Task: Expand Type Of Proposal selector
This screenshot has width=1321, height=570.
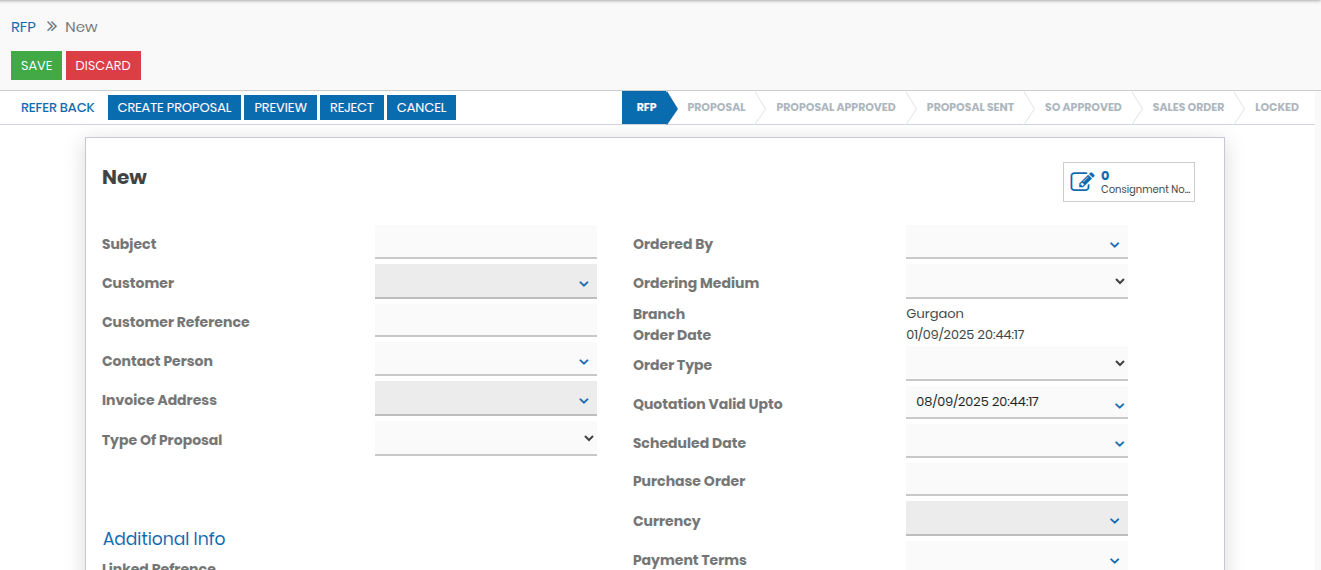Action: [x=485, y=439]
